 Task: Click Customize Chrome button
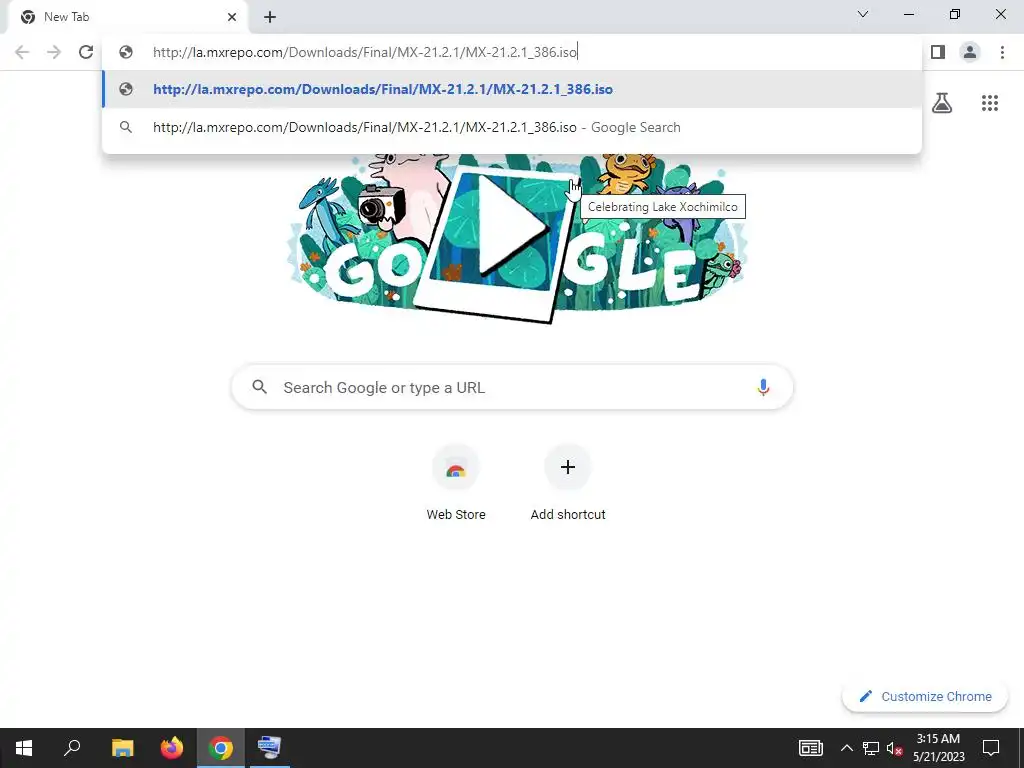pyautogui.click(x=925, y=696)
